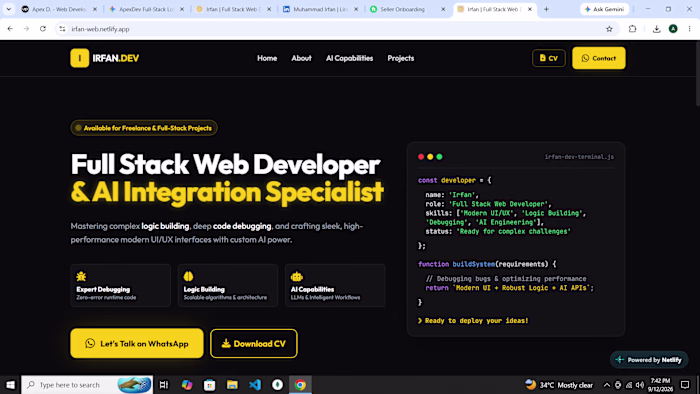
Task: Open the volume control icon
Action: tap(640, 385)
